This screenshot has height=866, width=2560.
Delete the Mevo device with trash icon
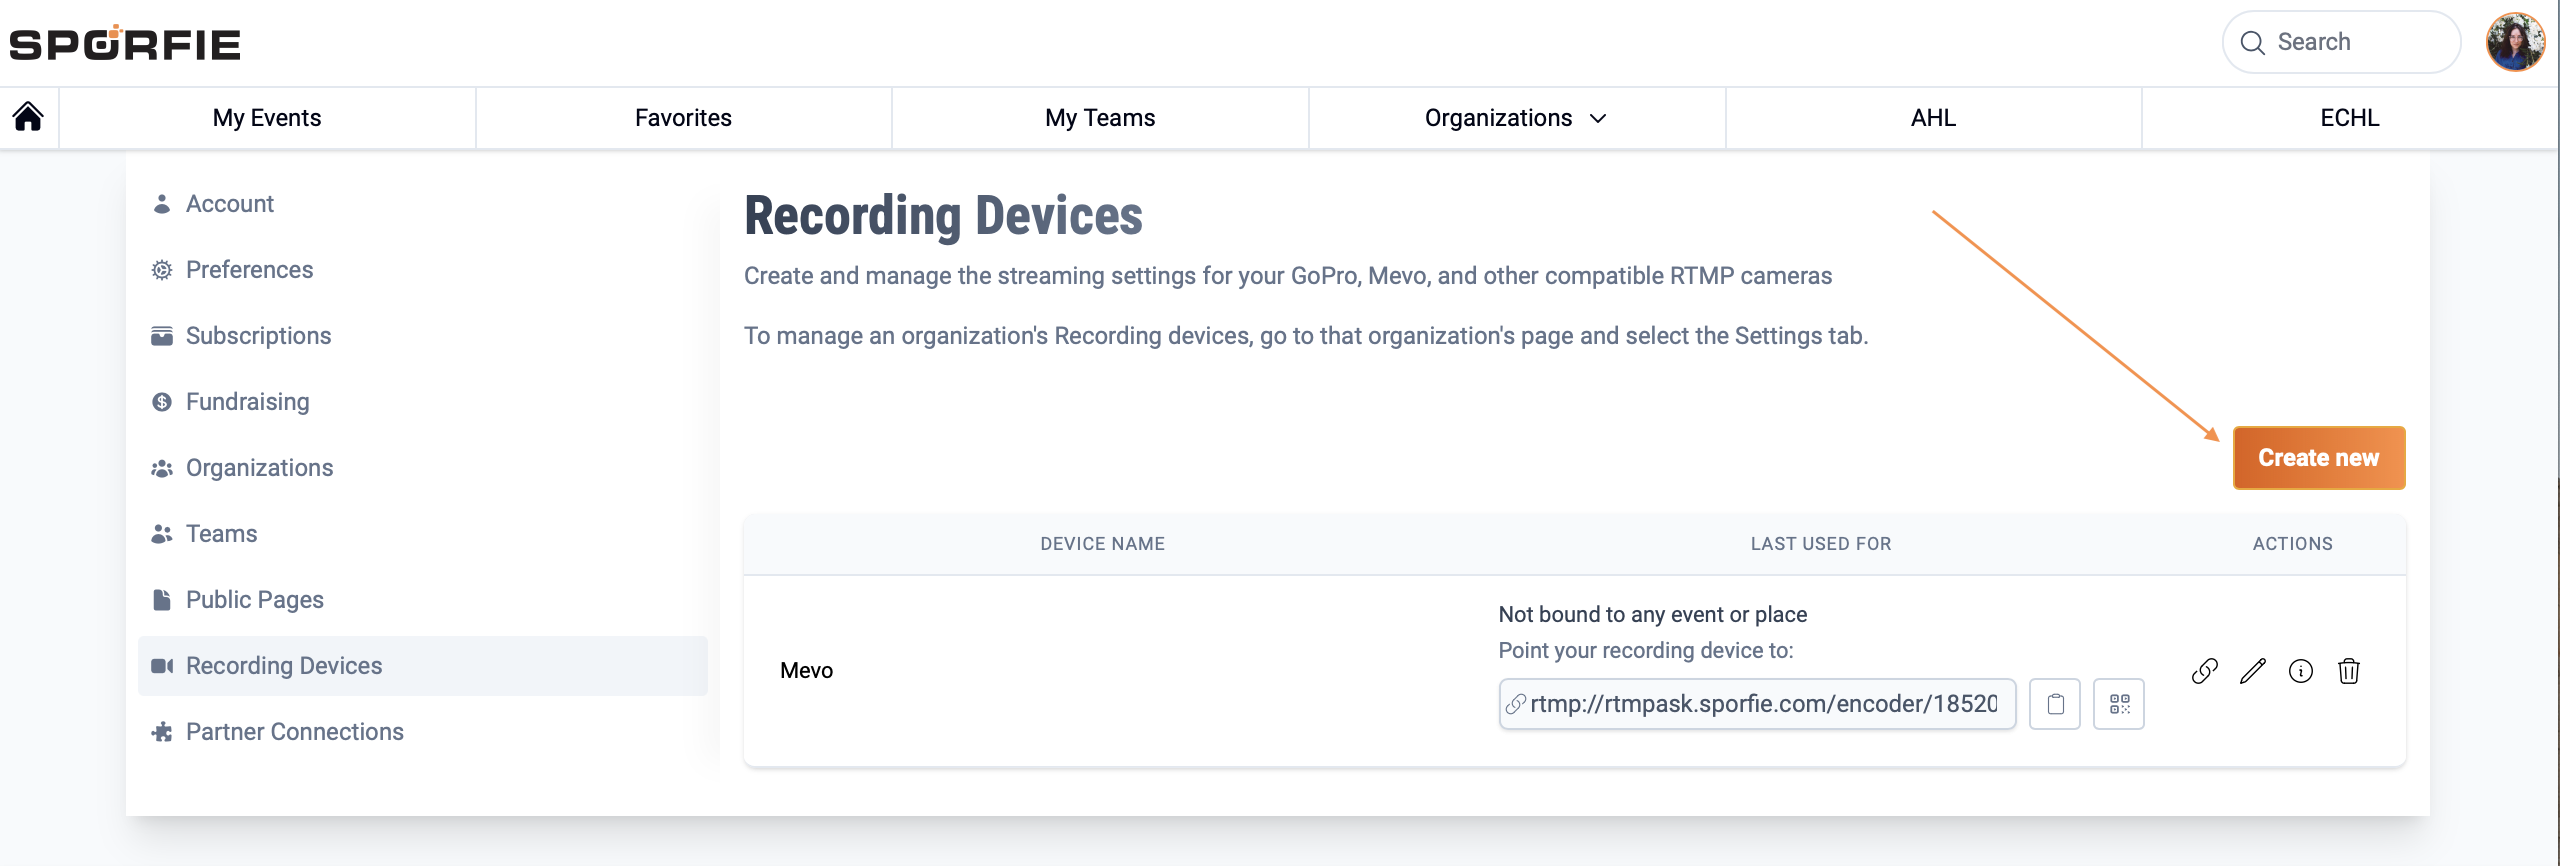[2349, 671]
